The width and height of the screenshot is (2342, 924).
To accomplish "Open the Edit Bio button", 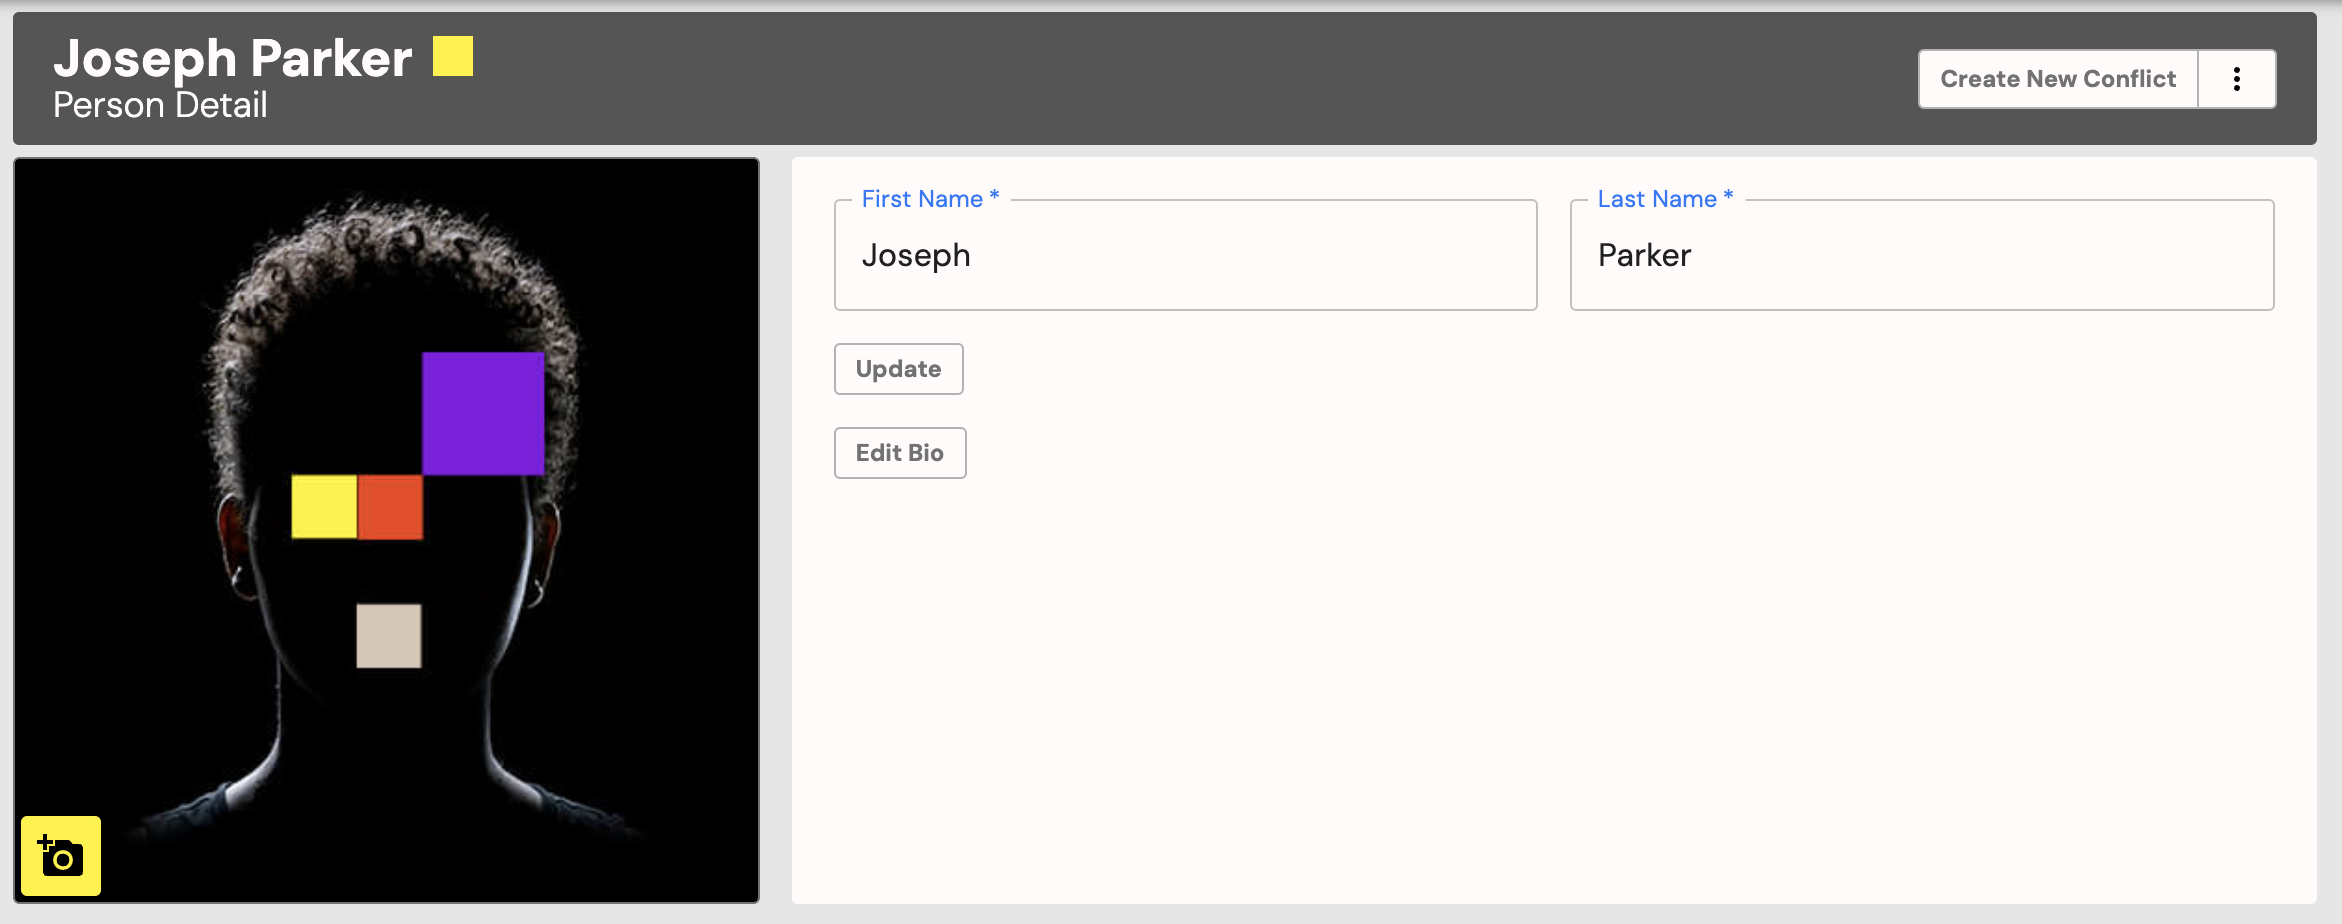I will [x=900, y=453].
